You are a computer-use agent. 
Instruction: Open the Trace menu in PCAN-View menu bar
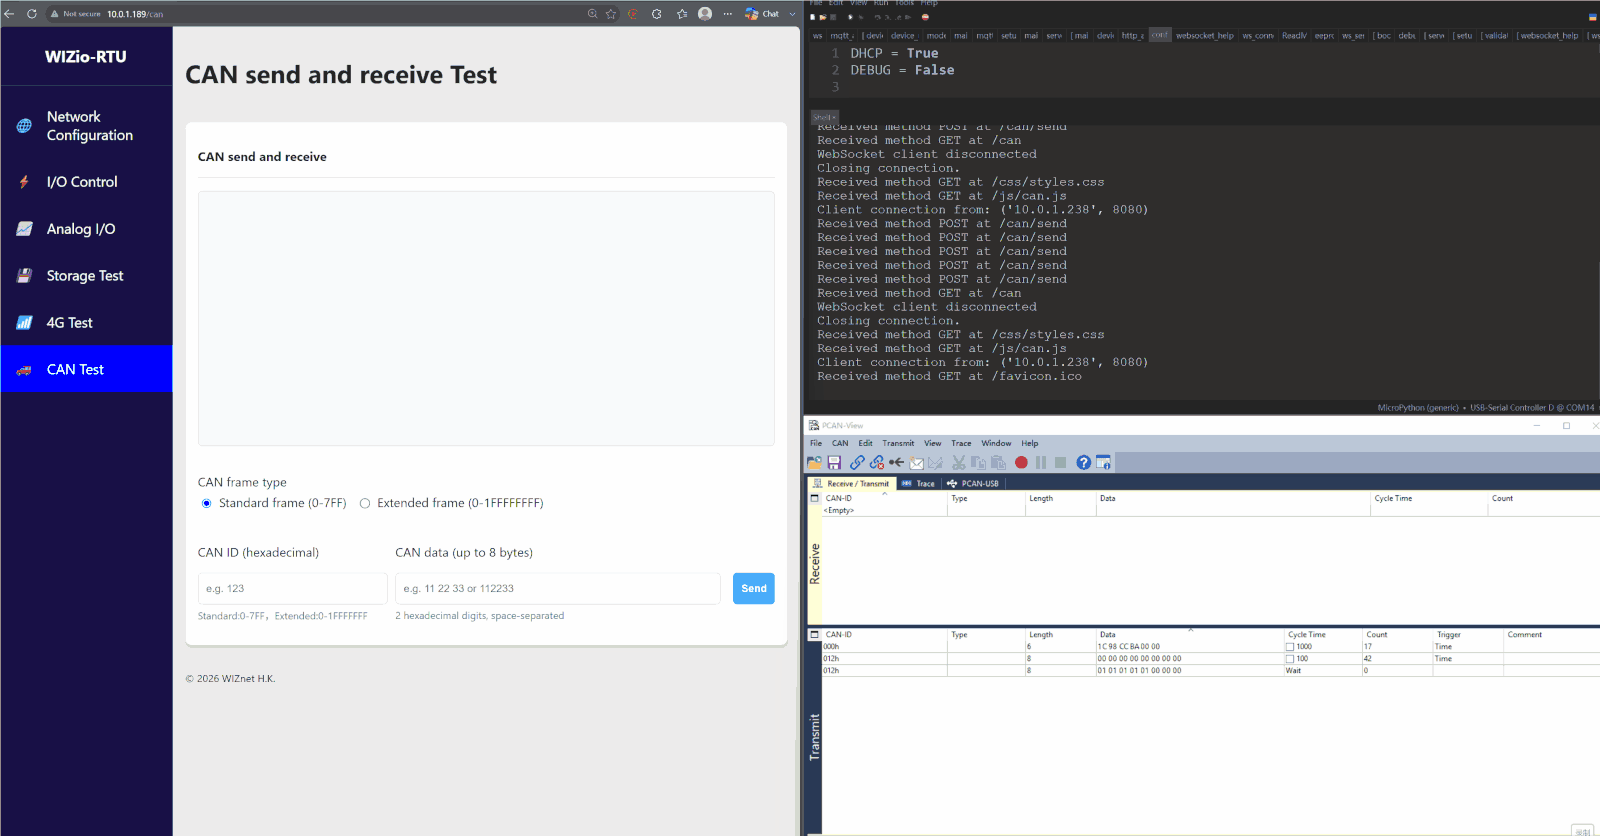tap(961, 443)
